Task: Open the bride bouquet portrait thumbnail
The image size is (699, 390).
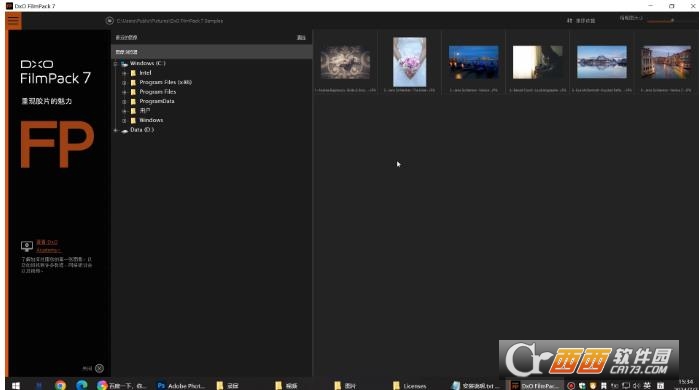Action: (409, 62)
